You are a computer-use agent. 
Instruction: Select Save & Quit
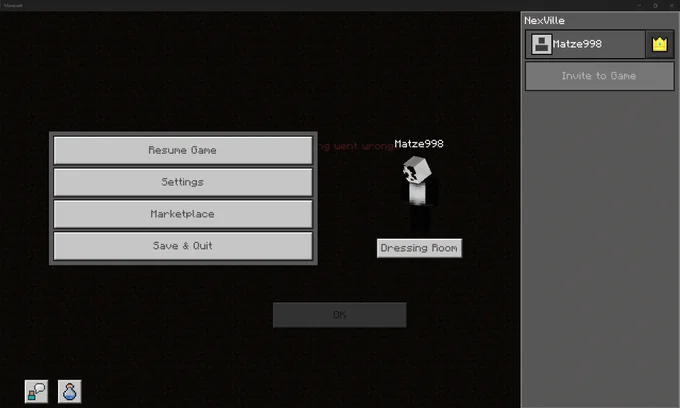(x=183, y=246)
